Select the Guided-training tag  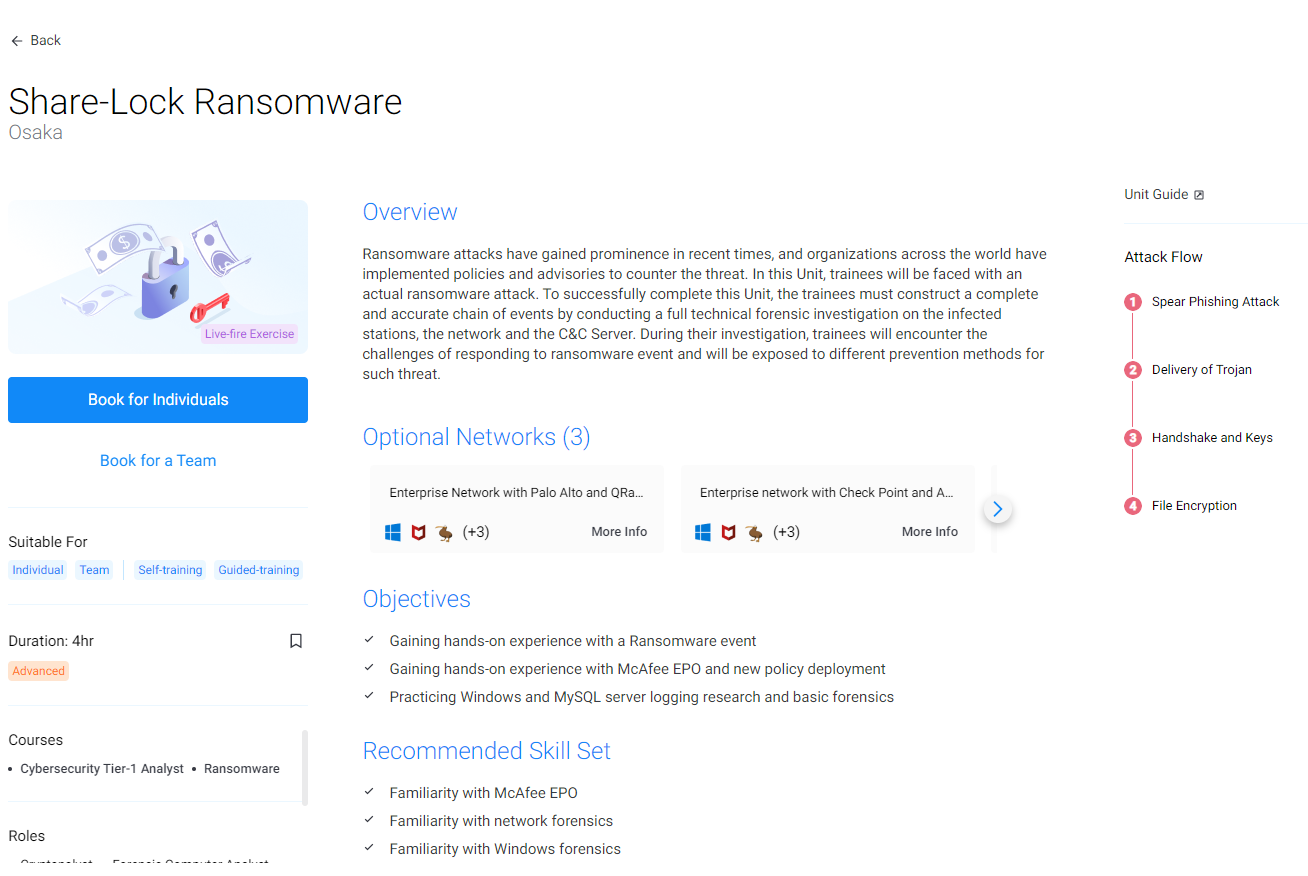(259, 570)
